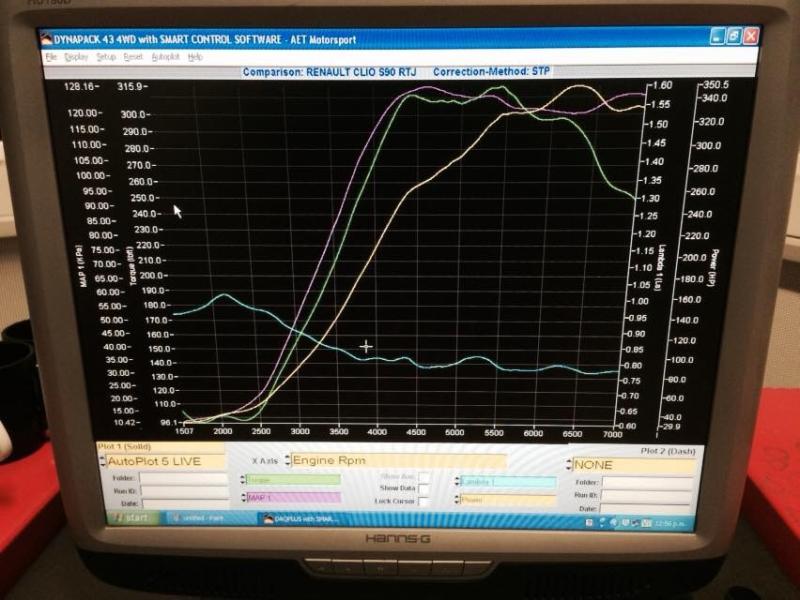Click the Comparison: RENAULT CLIO S90 RTJ heading
The height and width of the screenshot is (600, 800).
click(x=329, y=72)
